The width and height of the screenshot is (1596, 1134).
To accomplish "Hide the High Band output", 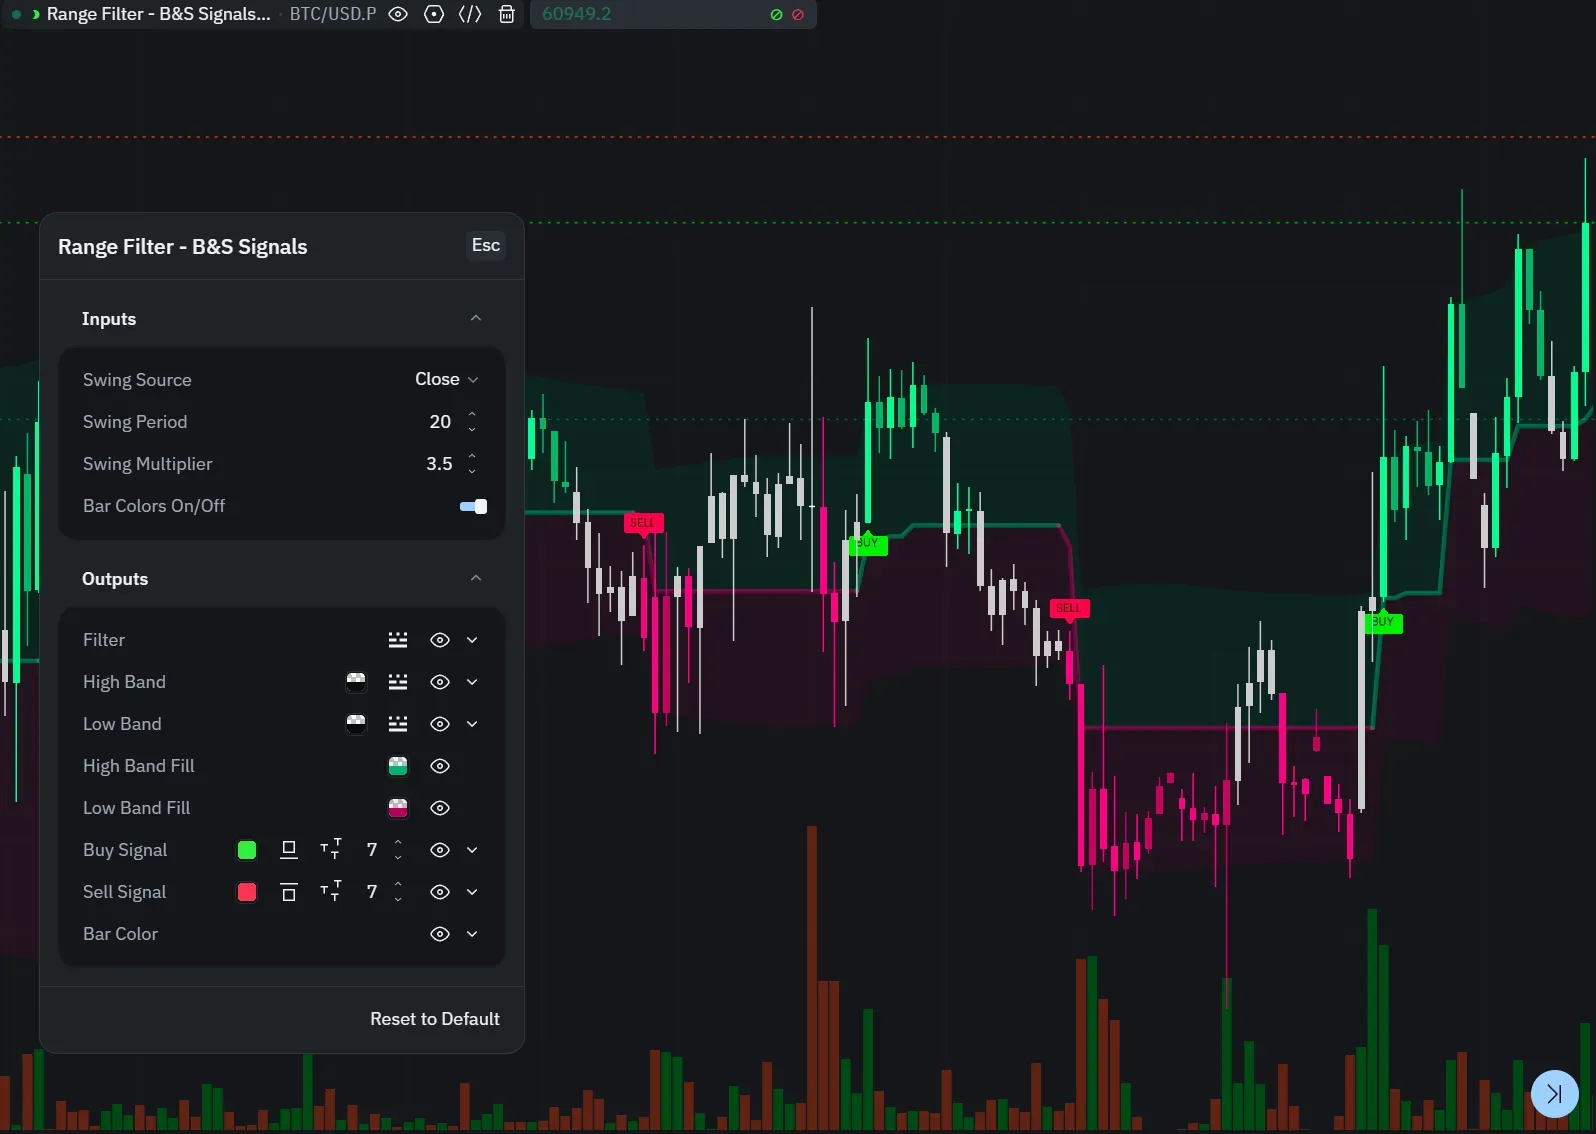I will coord(440,682).
